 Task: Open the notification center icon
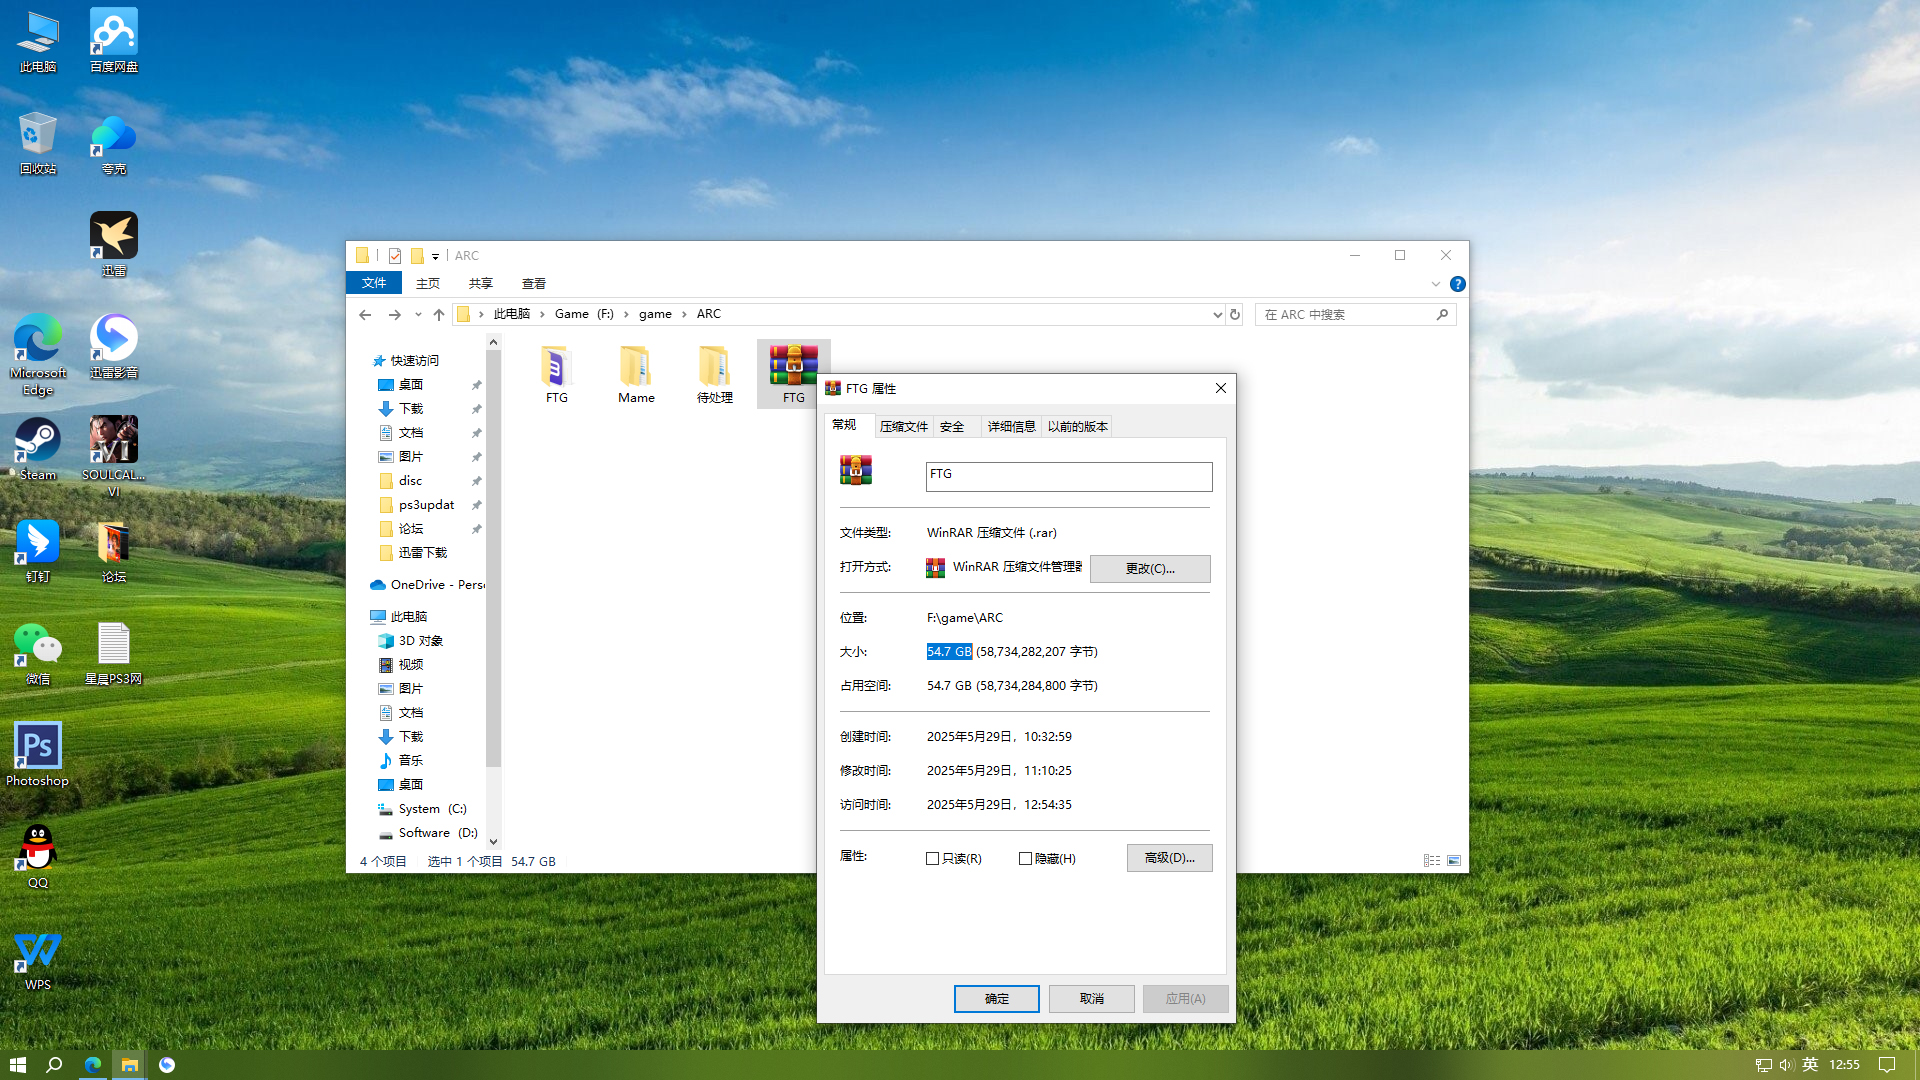click(x=1887, y=1065)
